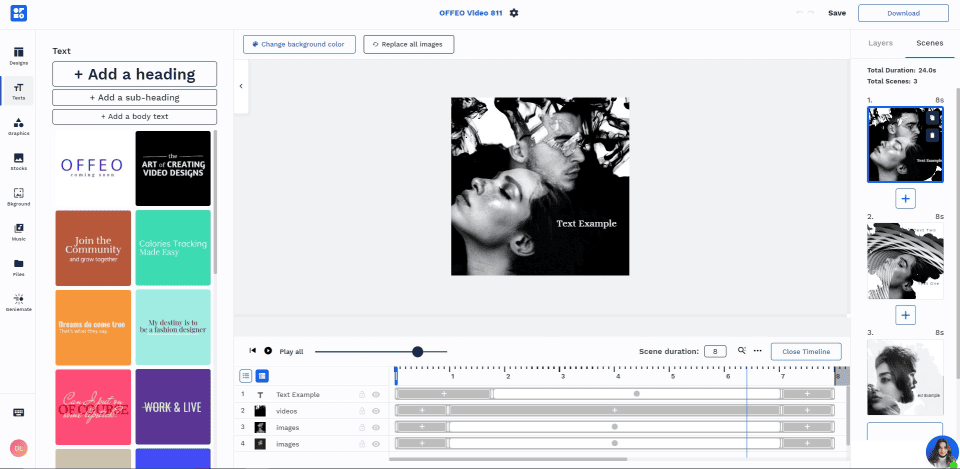Screen dimensions: 960x469
Task: Collapse the left text panel arrow
Action: click(x=240, y=86)
